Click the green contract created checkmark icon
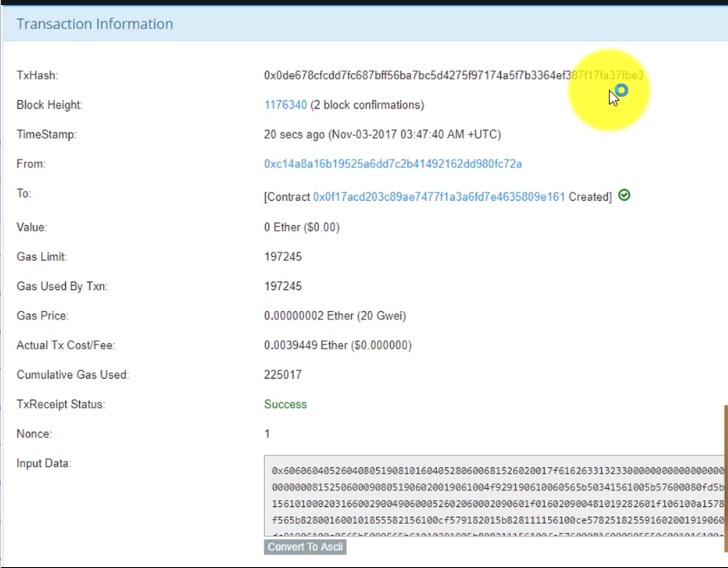The height and width of the screenshot is (568, 728). click(624, 196)
